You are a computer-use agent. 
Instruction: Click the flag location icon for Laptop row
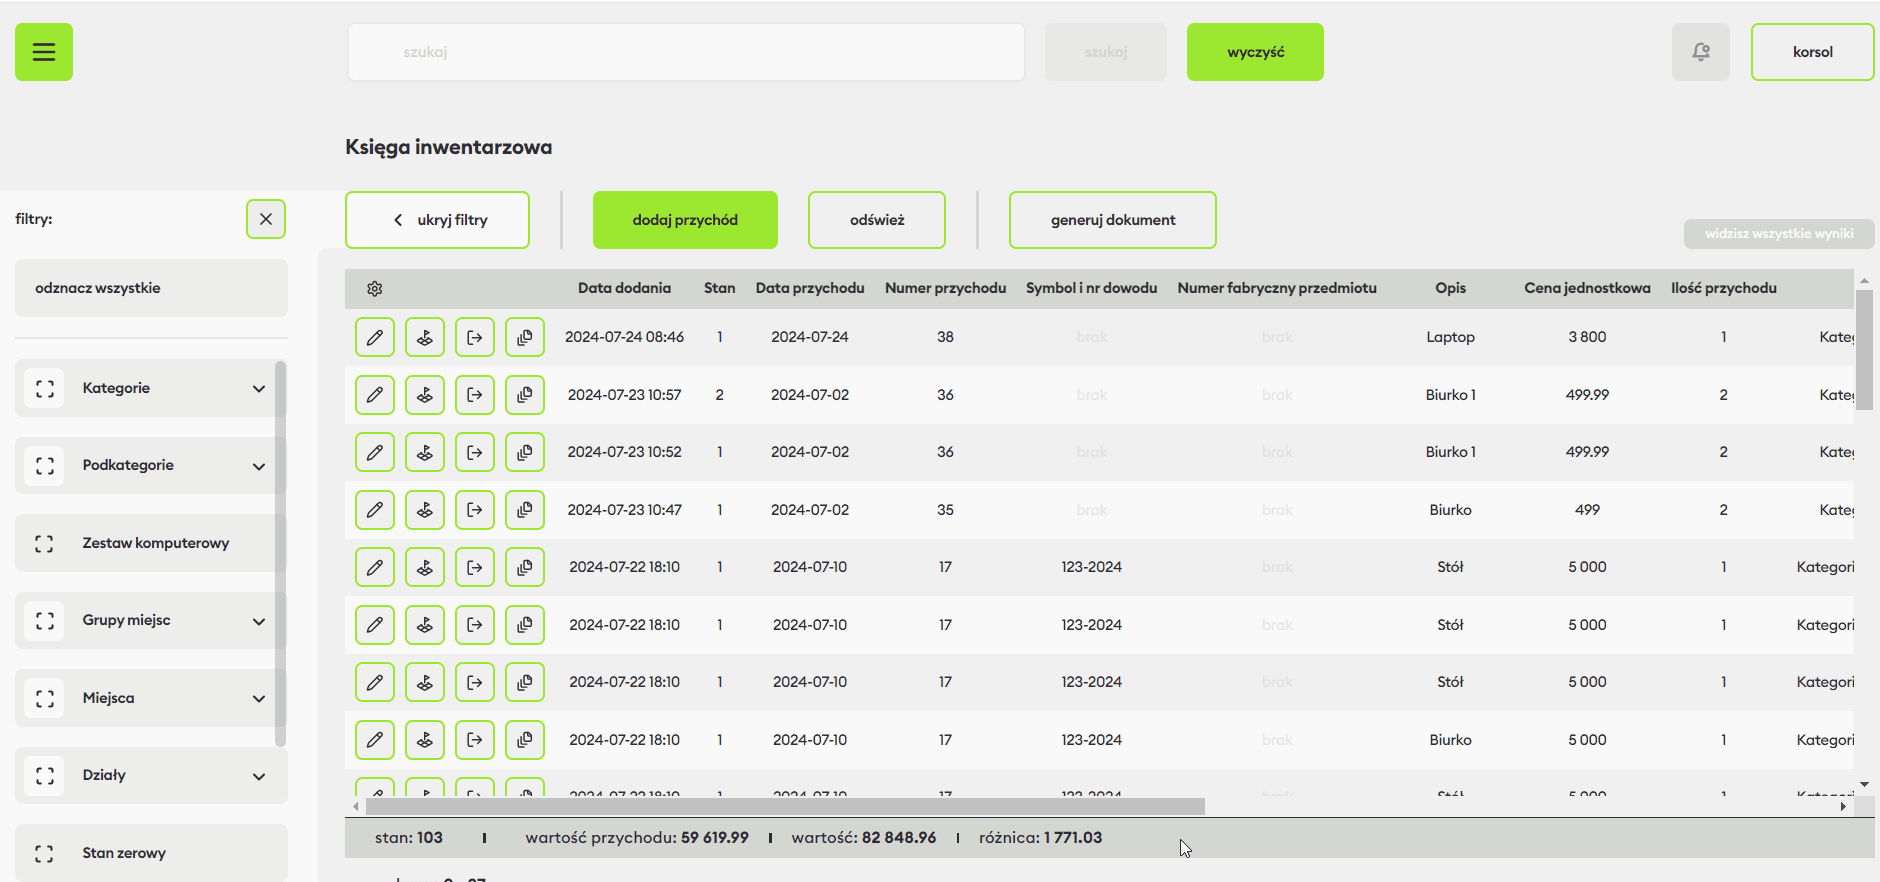425,337
